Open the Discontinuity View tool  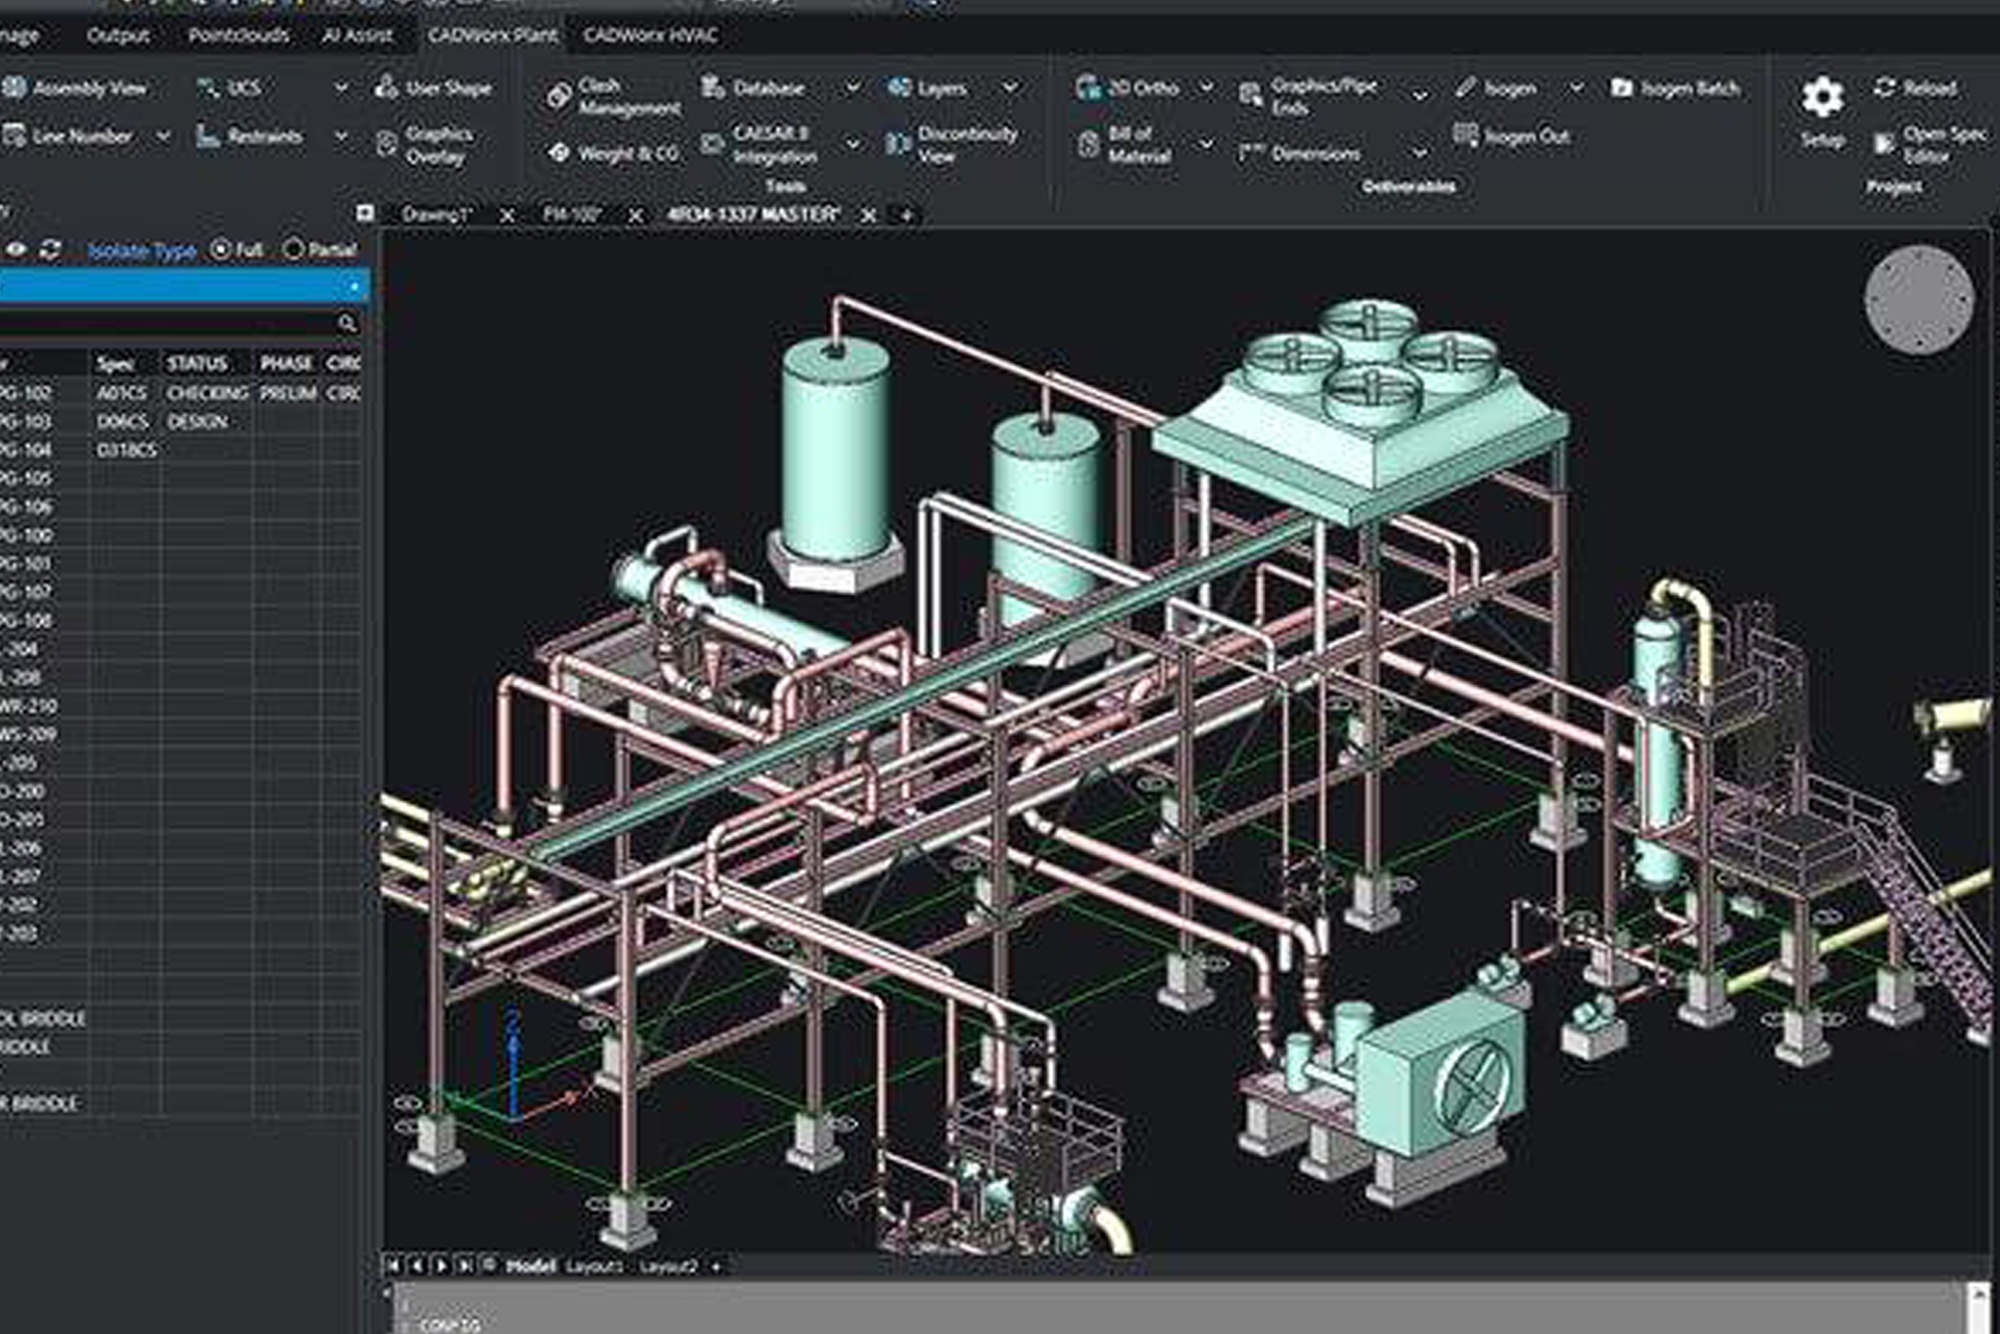click(951, 144)
